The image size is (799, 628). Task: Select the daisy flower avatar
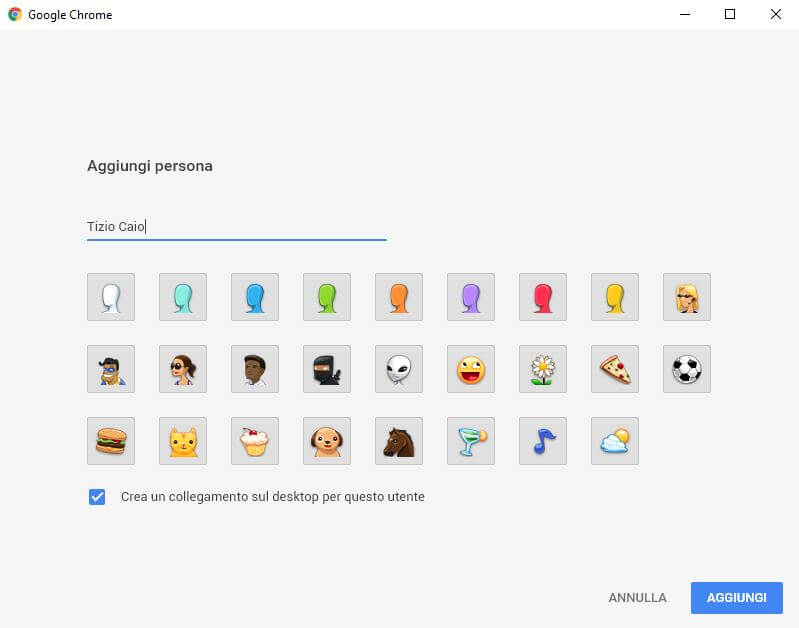point(543,369)
